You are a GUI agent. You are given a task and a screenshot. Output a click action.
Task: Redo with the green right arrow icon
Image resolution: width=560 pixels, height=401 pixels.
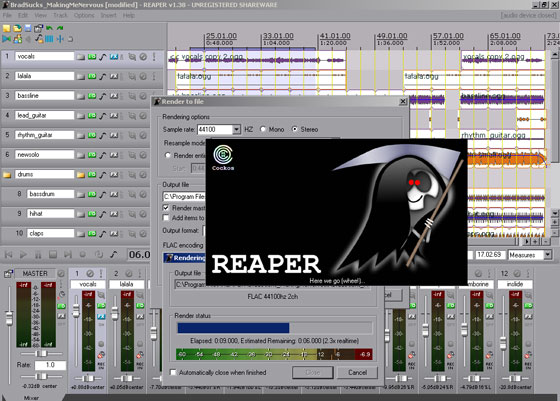coord(60,28)
